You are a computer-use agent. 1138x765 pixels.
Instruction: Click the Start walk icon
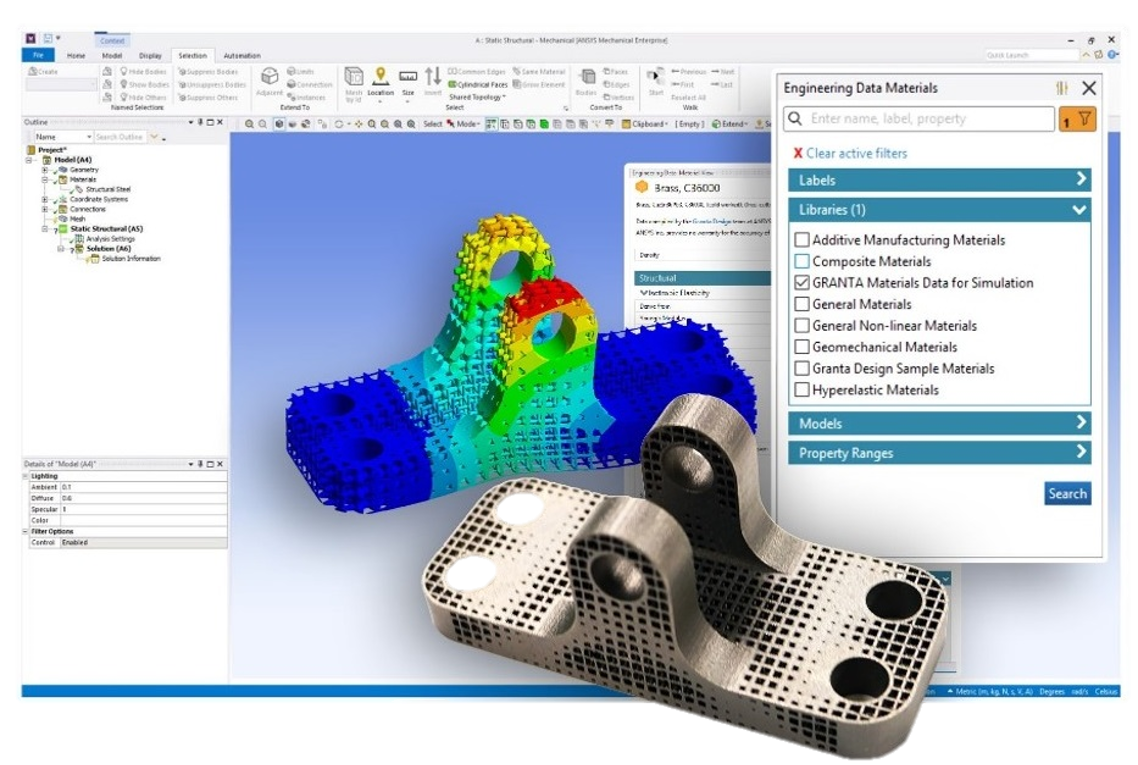(655, 77)
